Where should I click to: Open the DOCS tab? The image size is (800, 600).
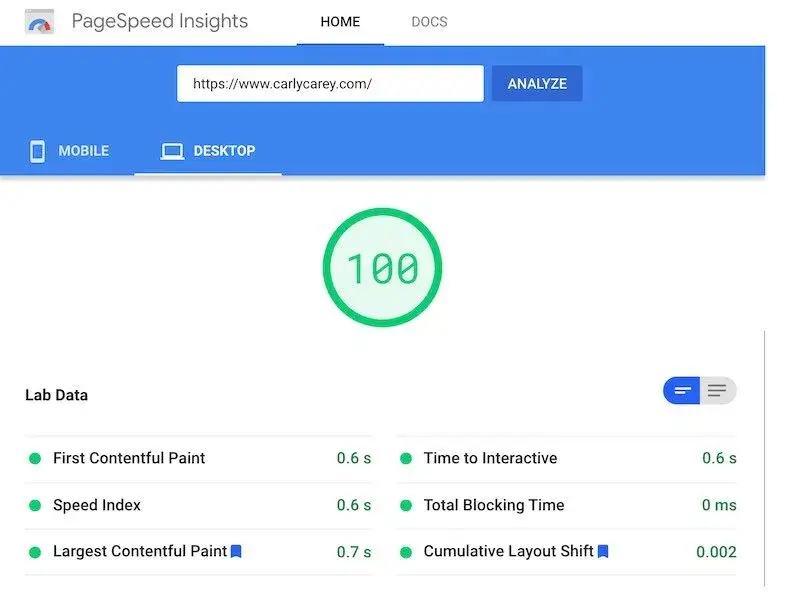[x=430, y=22]
